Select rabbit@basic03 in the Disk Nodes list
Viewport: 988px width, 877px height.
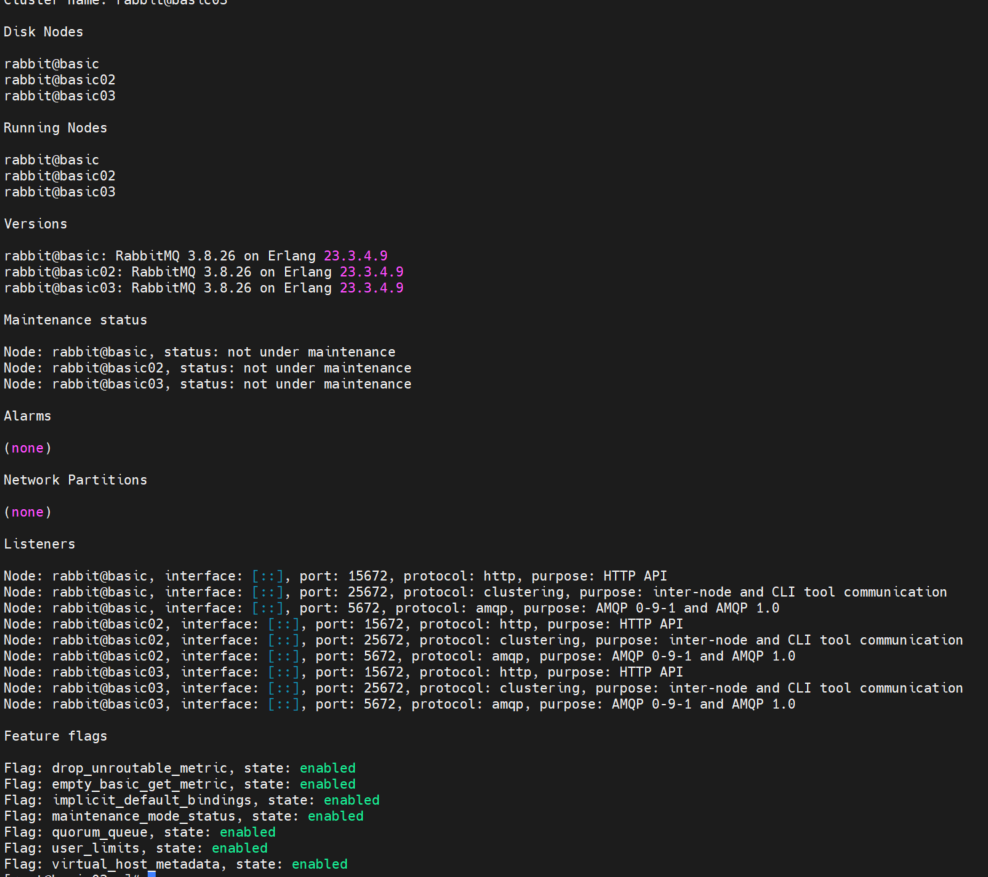pos(59,96)
